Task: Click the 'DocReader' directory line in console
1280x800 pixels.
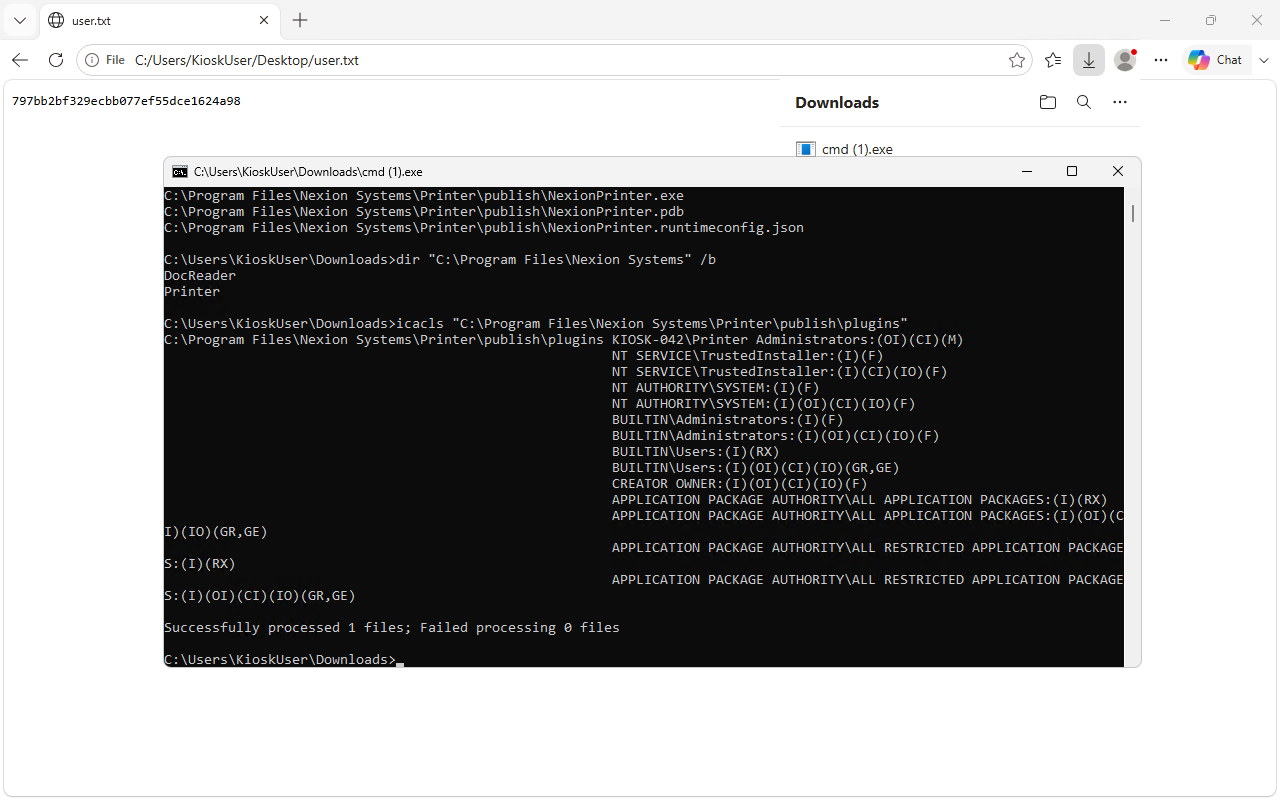Action: (200, 276)
